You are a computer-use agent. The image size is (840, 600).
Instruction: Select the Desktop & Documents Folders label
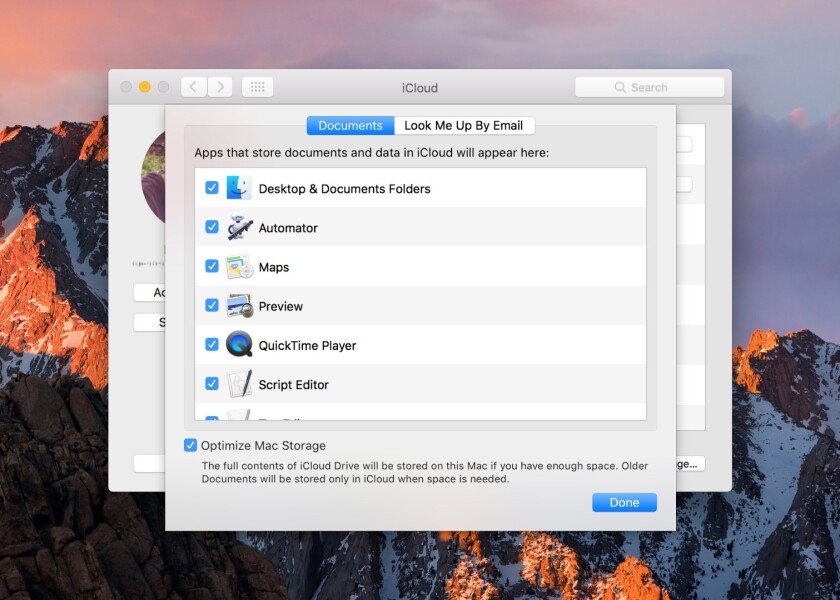point(344,189)
